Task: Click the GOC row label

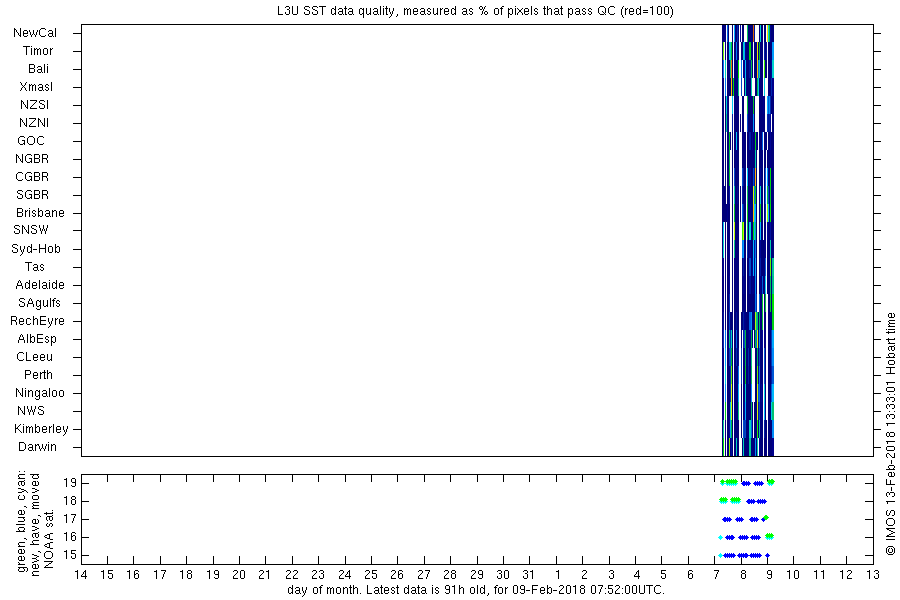Action: [x=31, y=141]
